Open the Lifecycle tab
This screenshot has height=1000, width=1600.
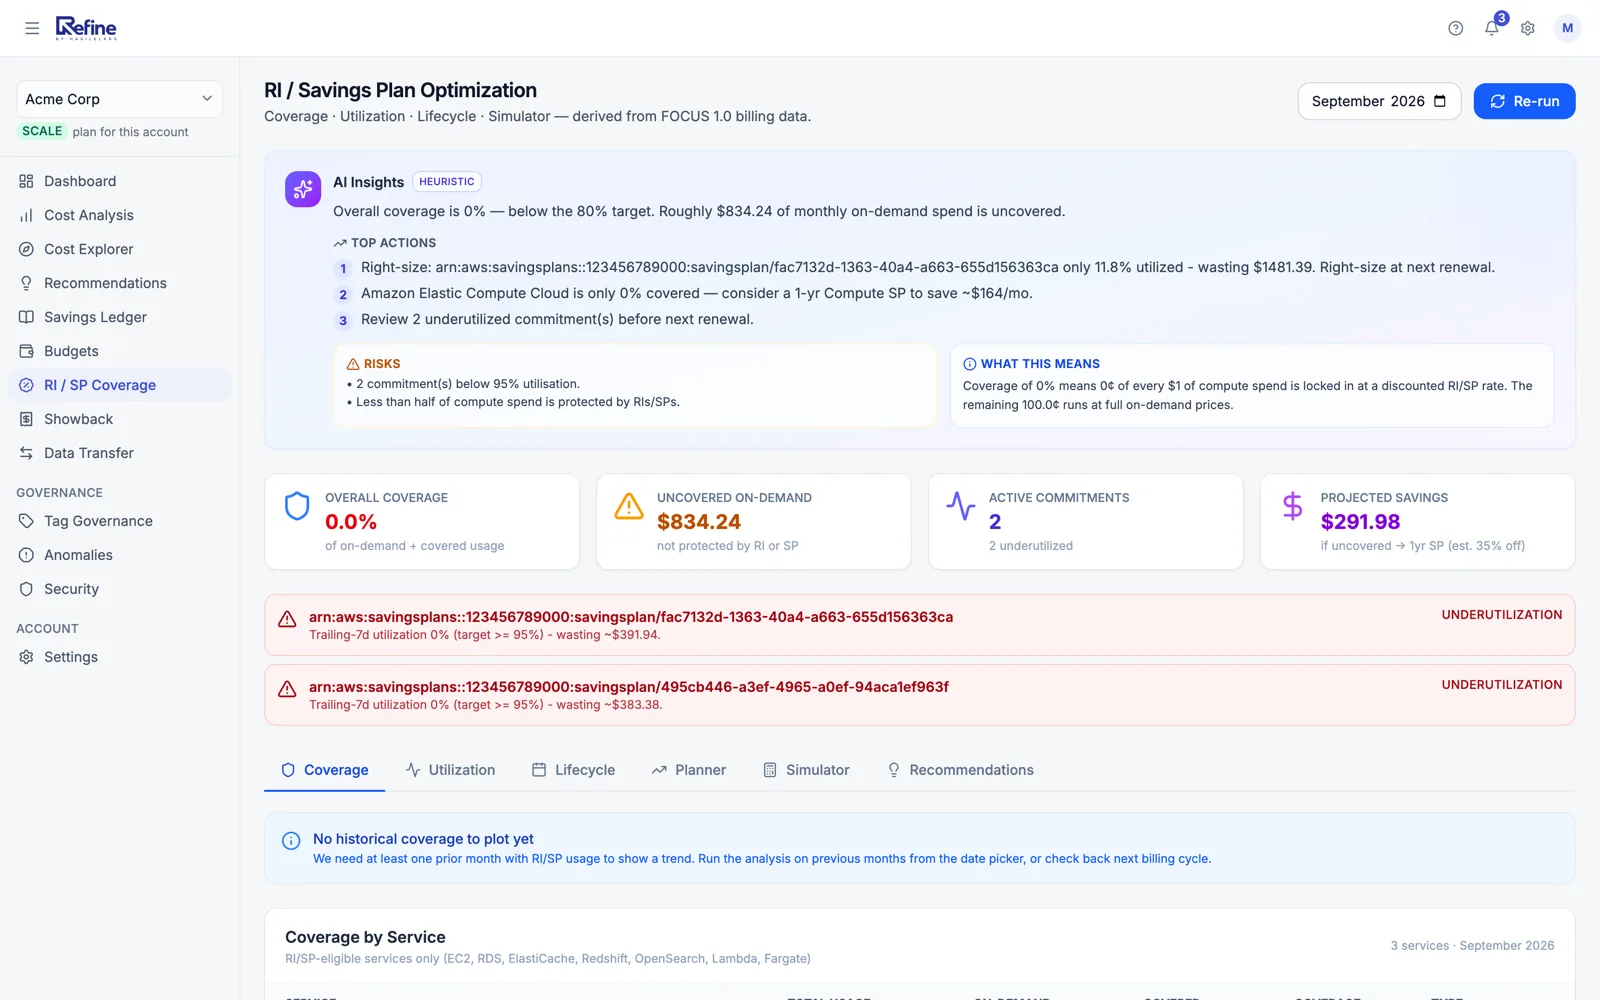coord(573,770)
